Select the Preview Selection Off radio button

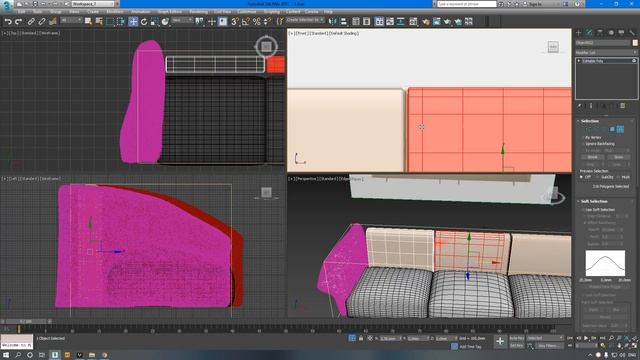(x=582, y=177)
